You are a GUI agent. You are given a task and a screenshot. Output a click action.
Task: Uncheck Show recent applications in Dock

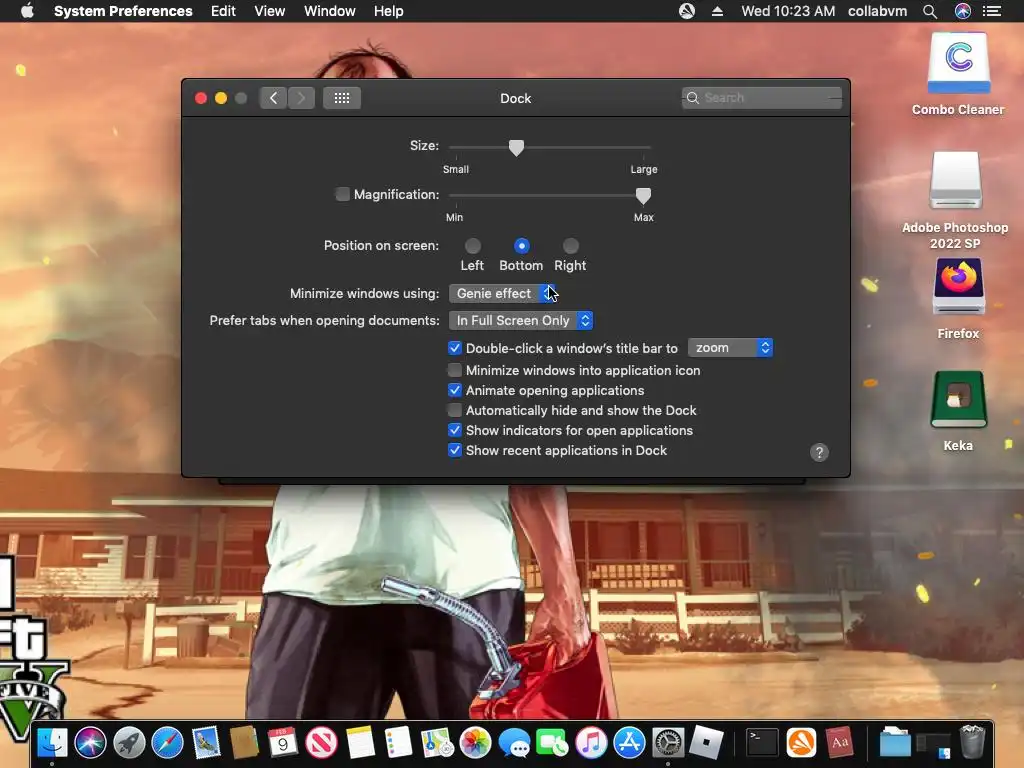(x=455, y=450)
